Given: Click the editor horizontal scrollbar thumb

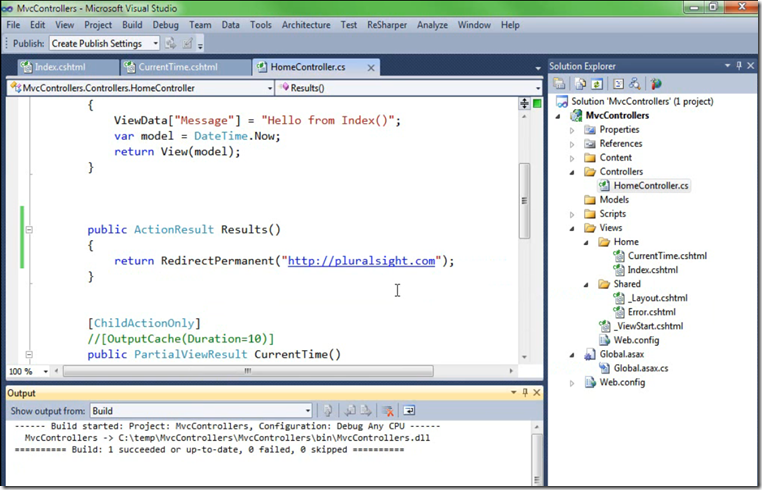Looking at the screenshot, I should click(x=248, y=371).
